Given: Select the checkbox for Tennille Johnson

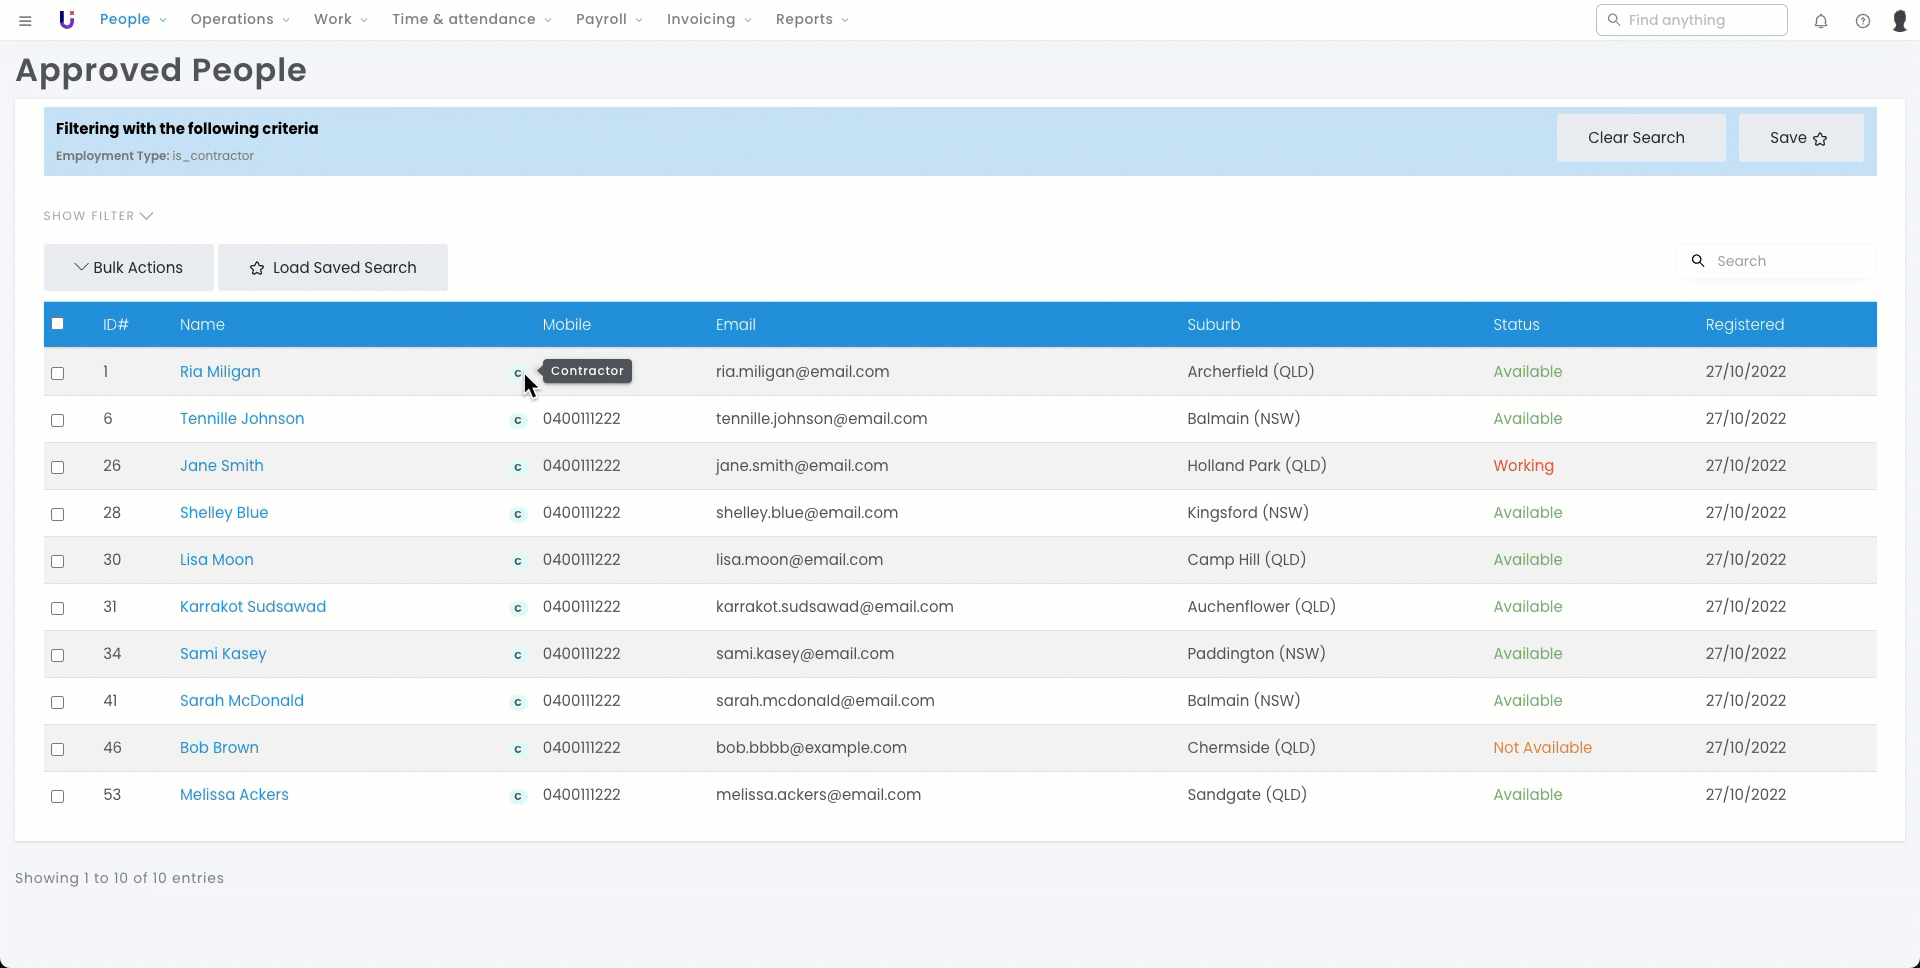Looking at the screenshot, I should (x=58, y=420).
